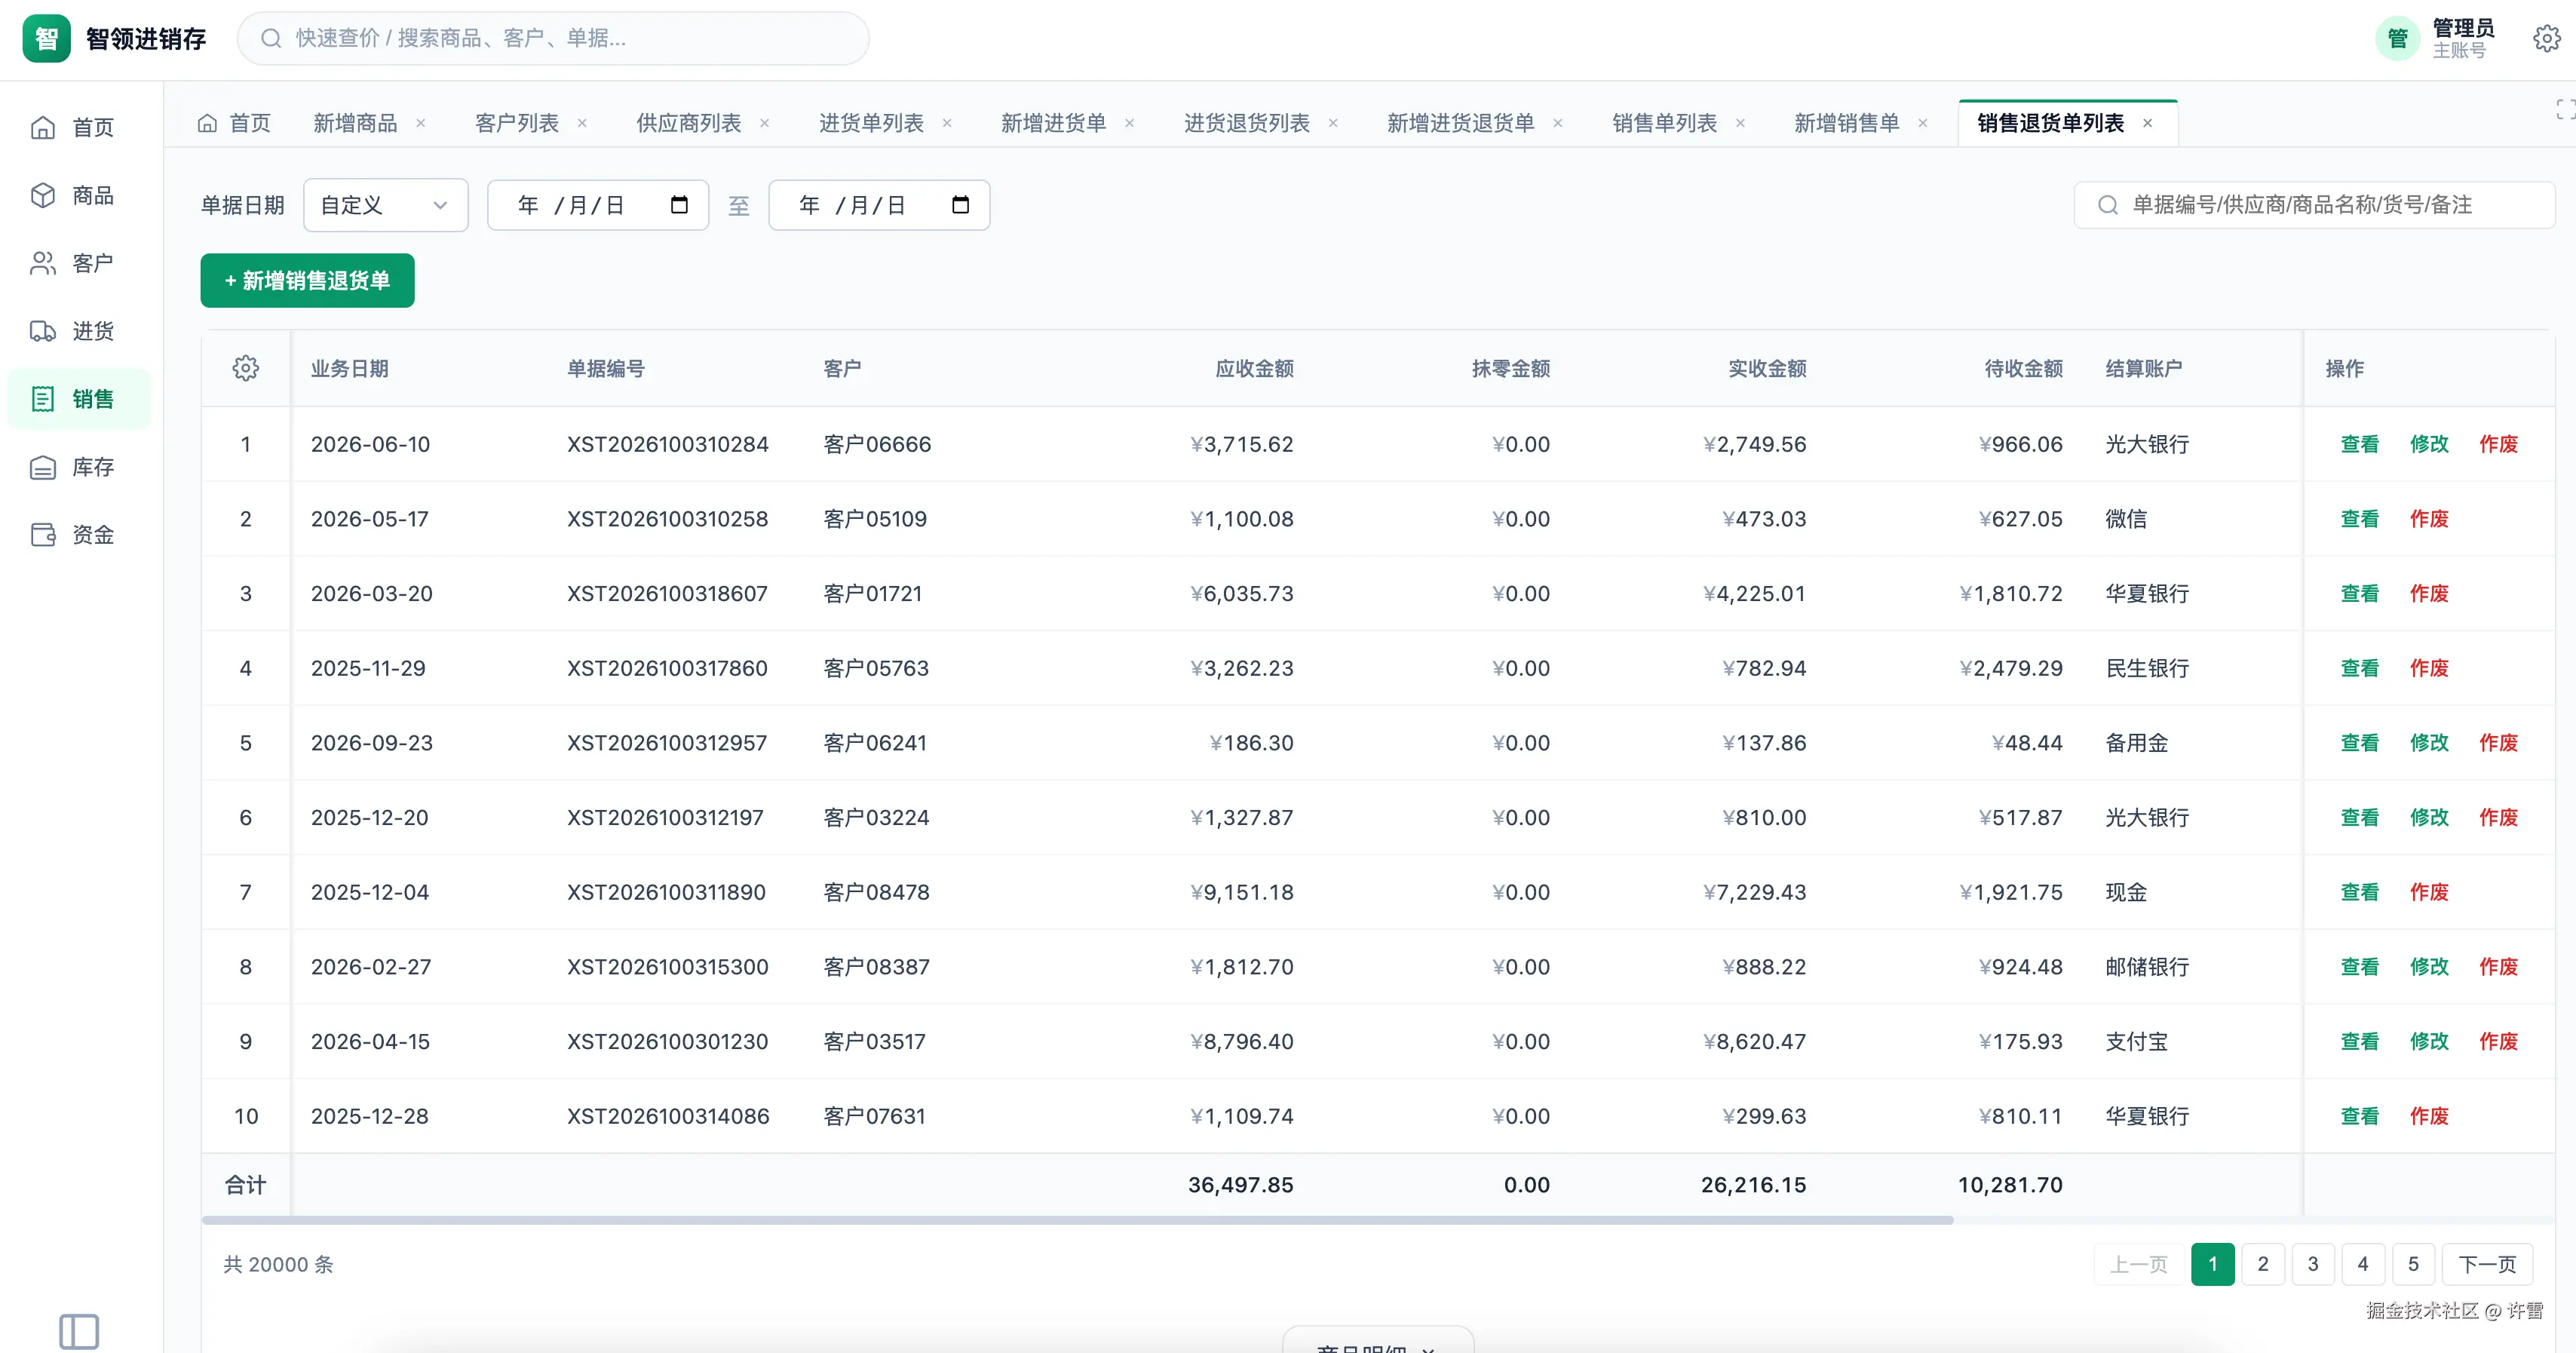The width and height of the screenshot is (2576, 1353).
Task: Switch to the 销售单列表 tab
Action: 1664,123
